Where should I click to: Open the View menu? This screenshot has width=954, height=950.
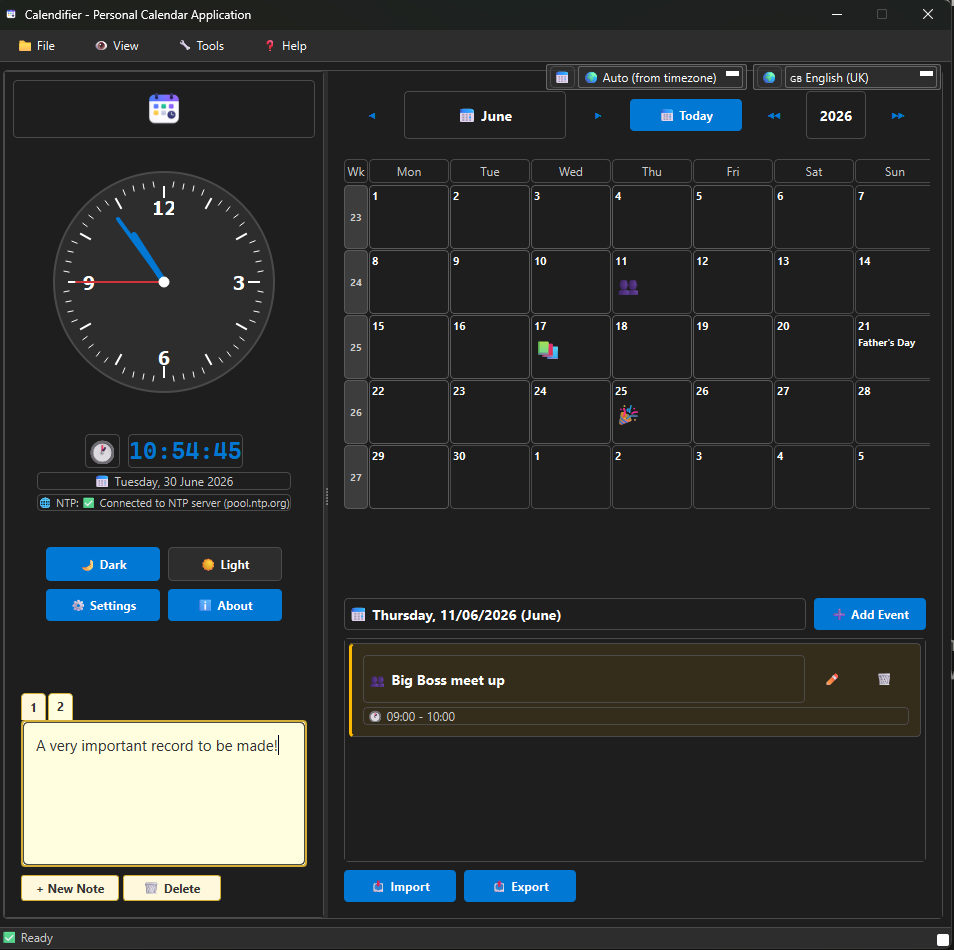[117, 46]
